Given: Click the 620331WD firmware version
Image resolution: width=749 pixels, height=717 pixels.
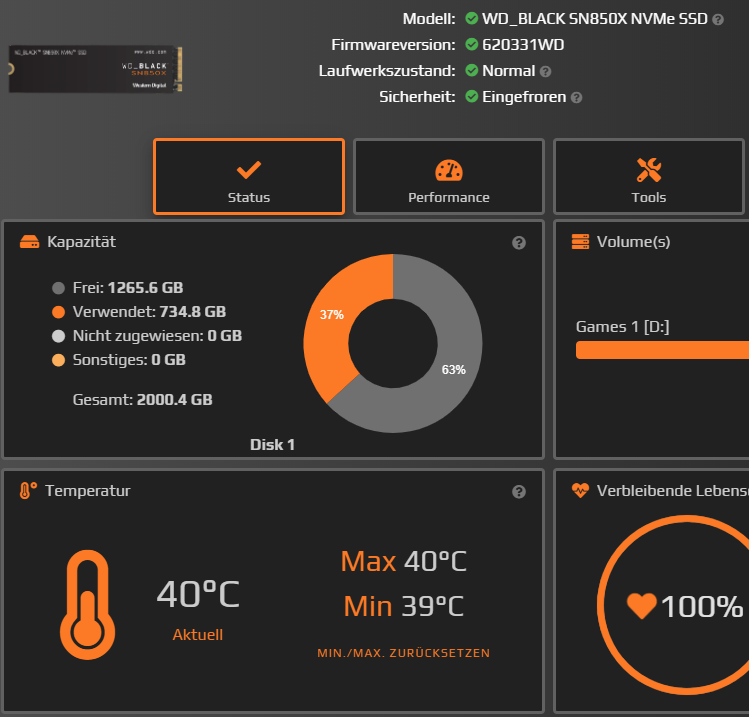Looking at the screenshot, I should [523, 45].
